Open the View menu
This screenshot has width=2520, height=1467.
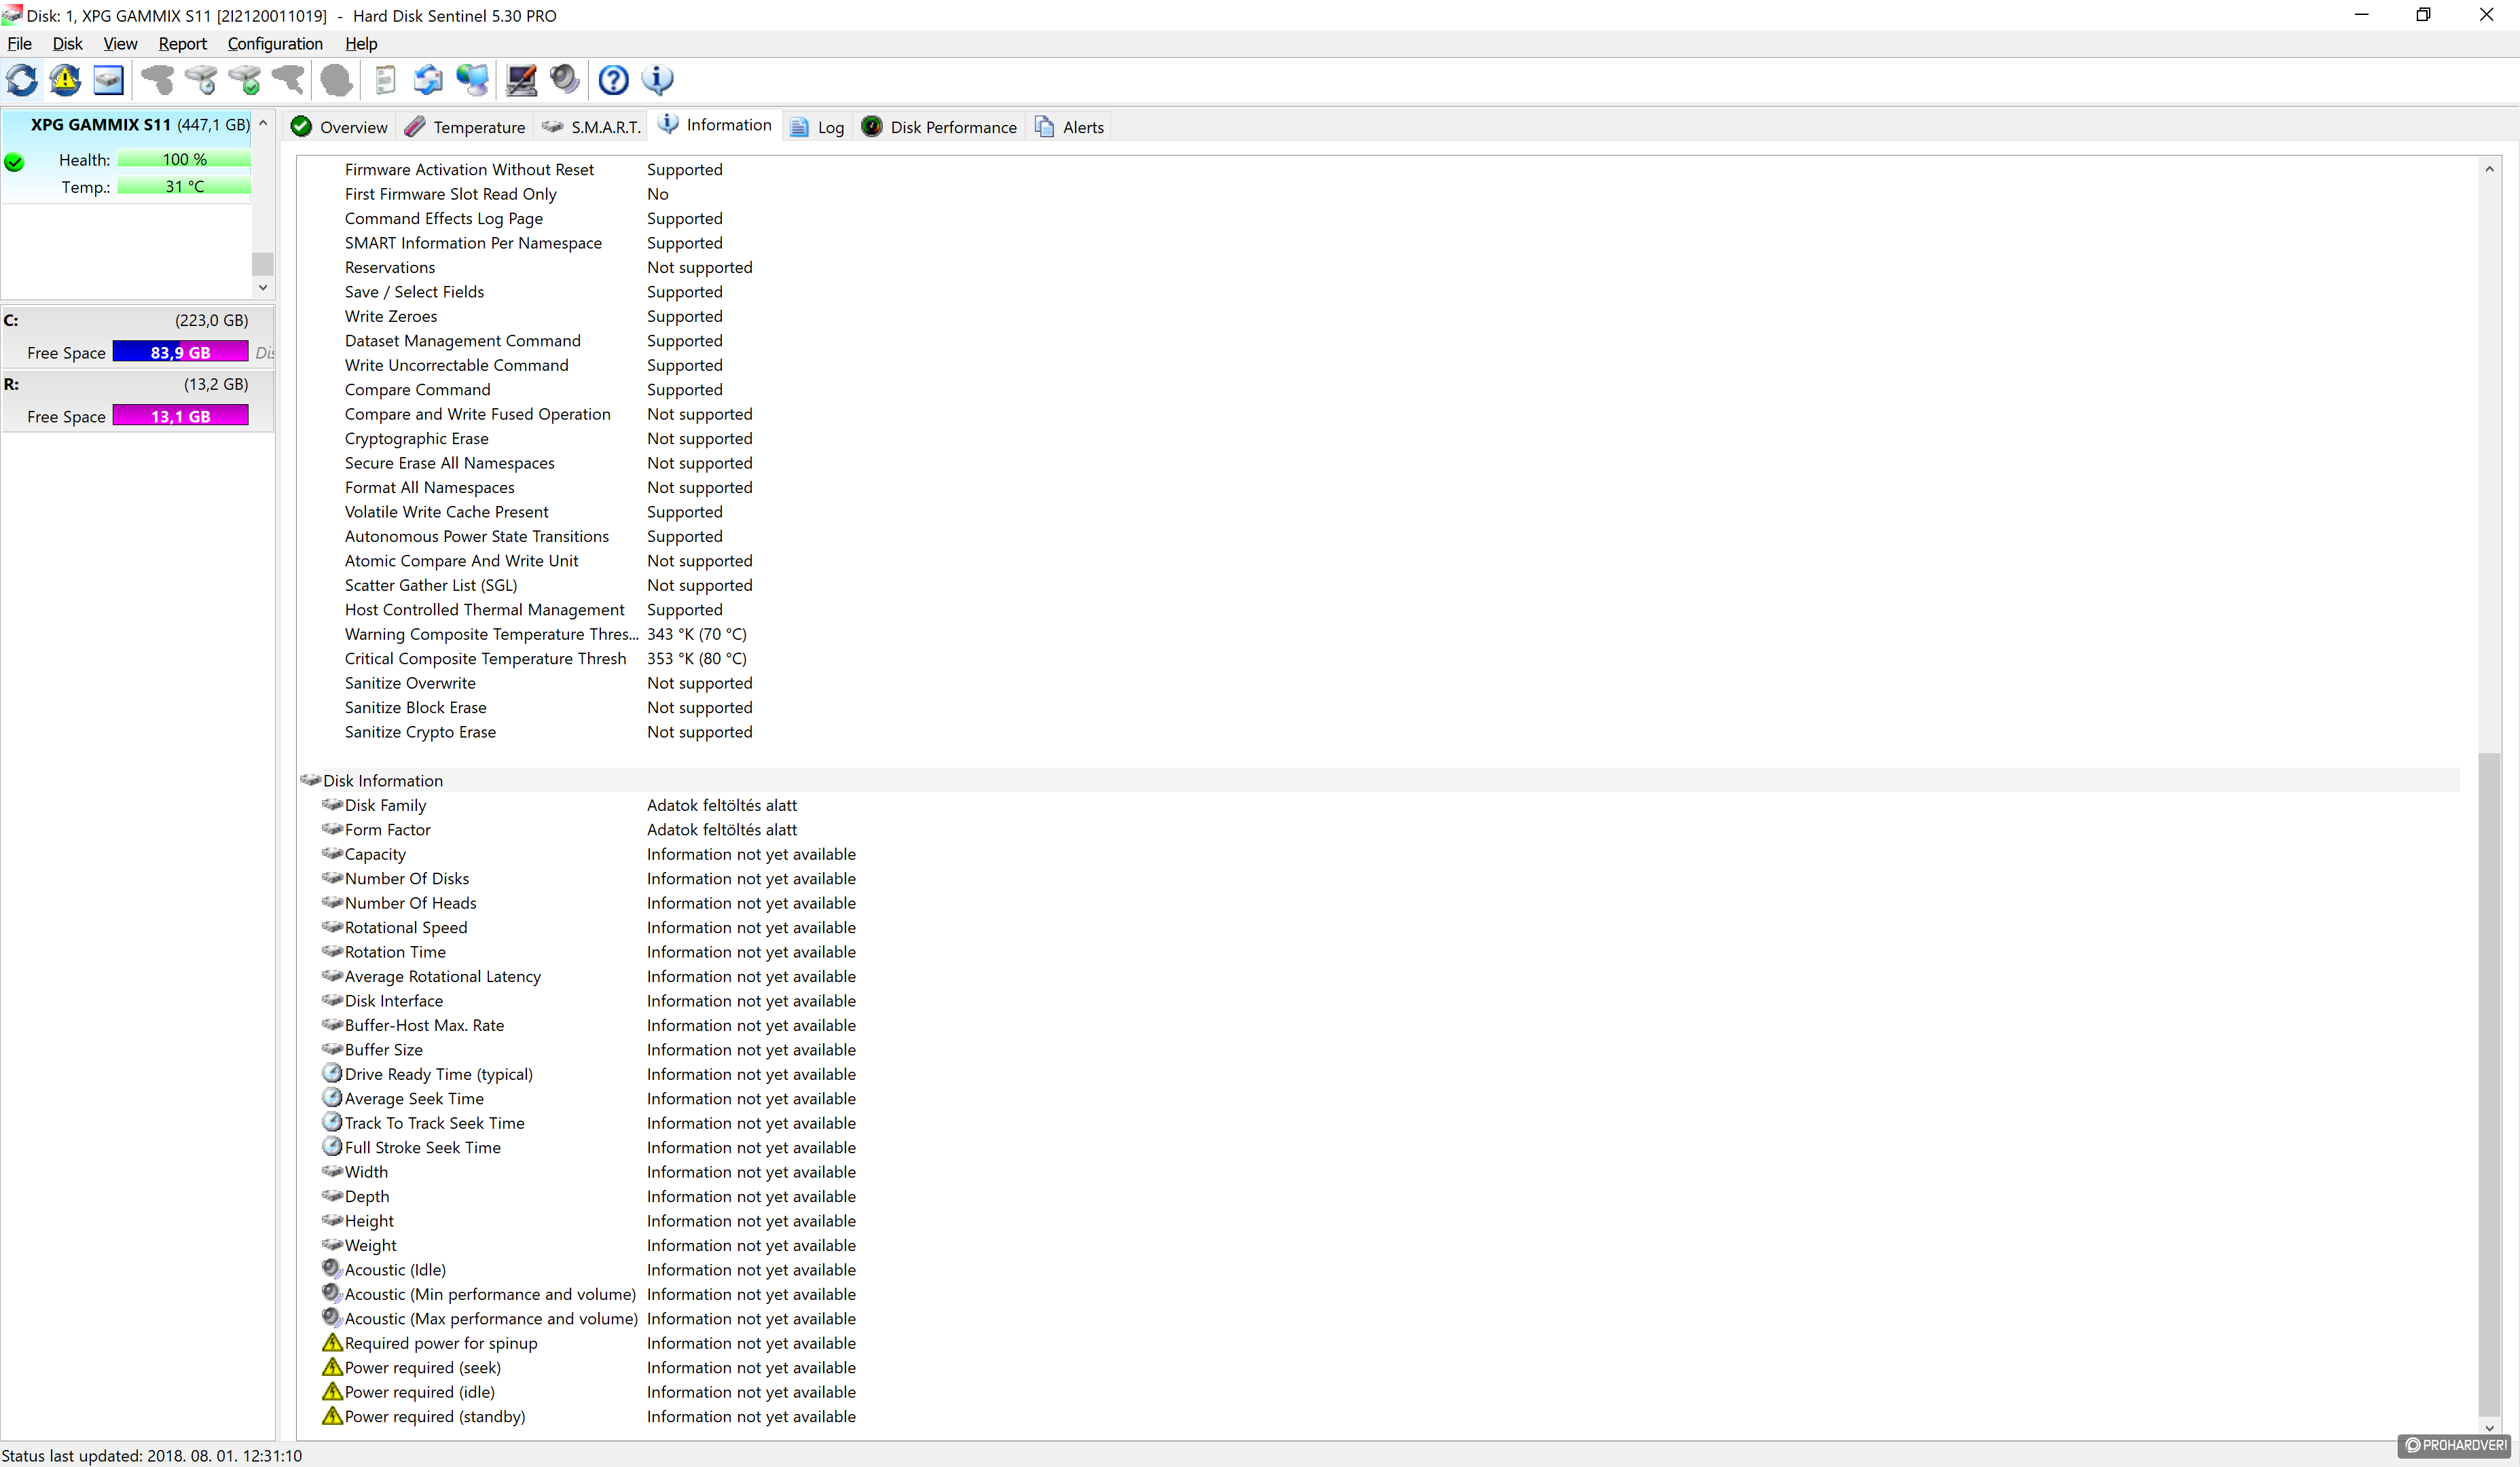click(120, 44)
